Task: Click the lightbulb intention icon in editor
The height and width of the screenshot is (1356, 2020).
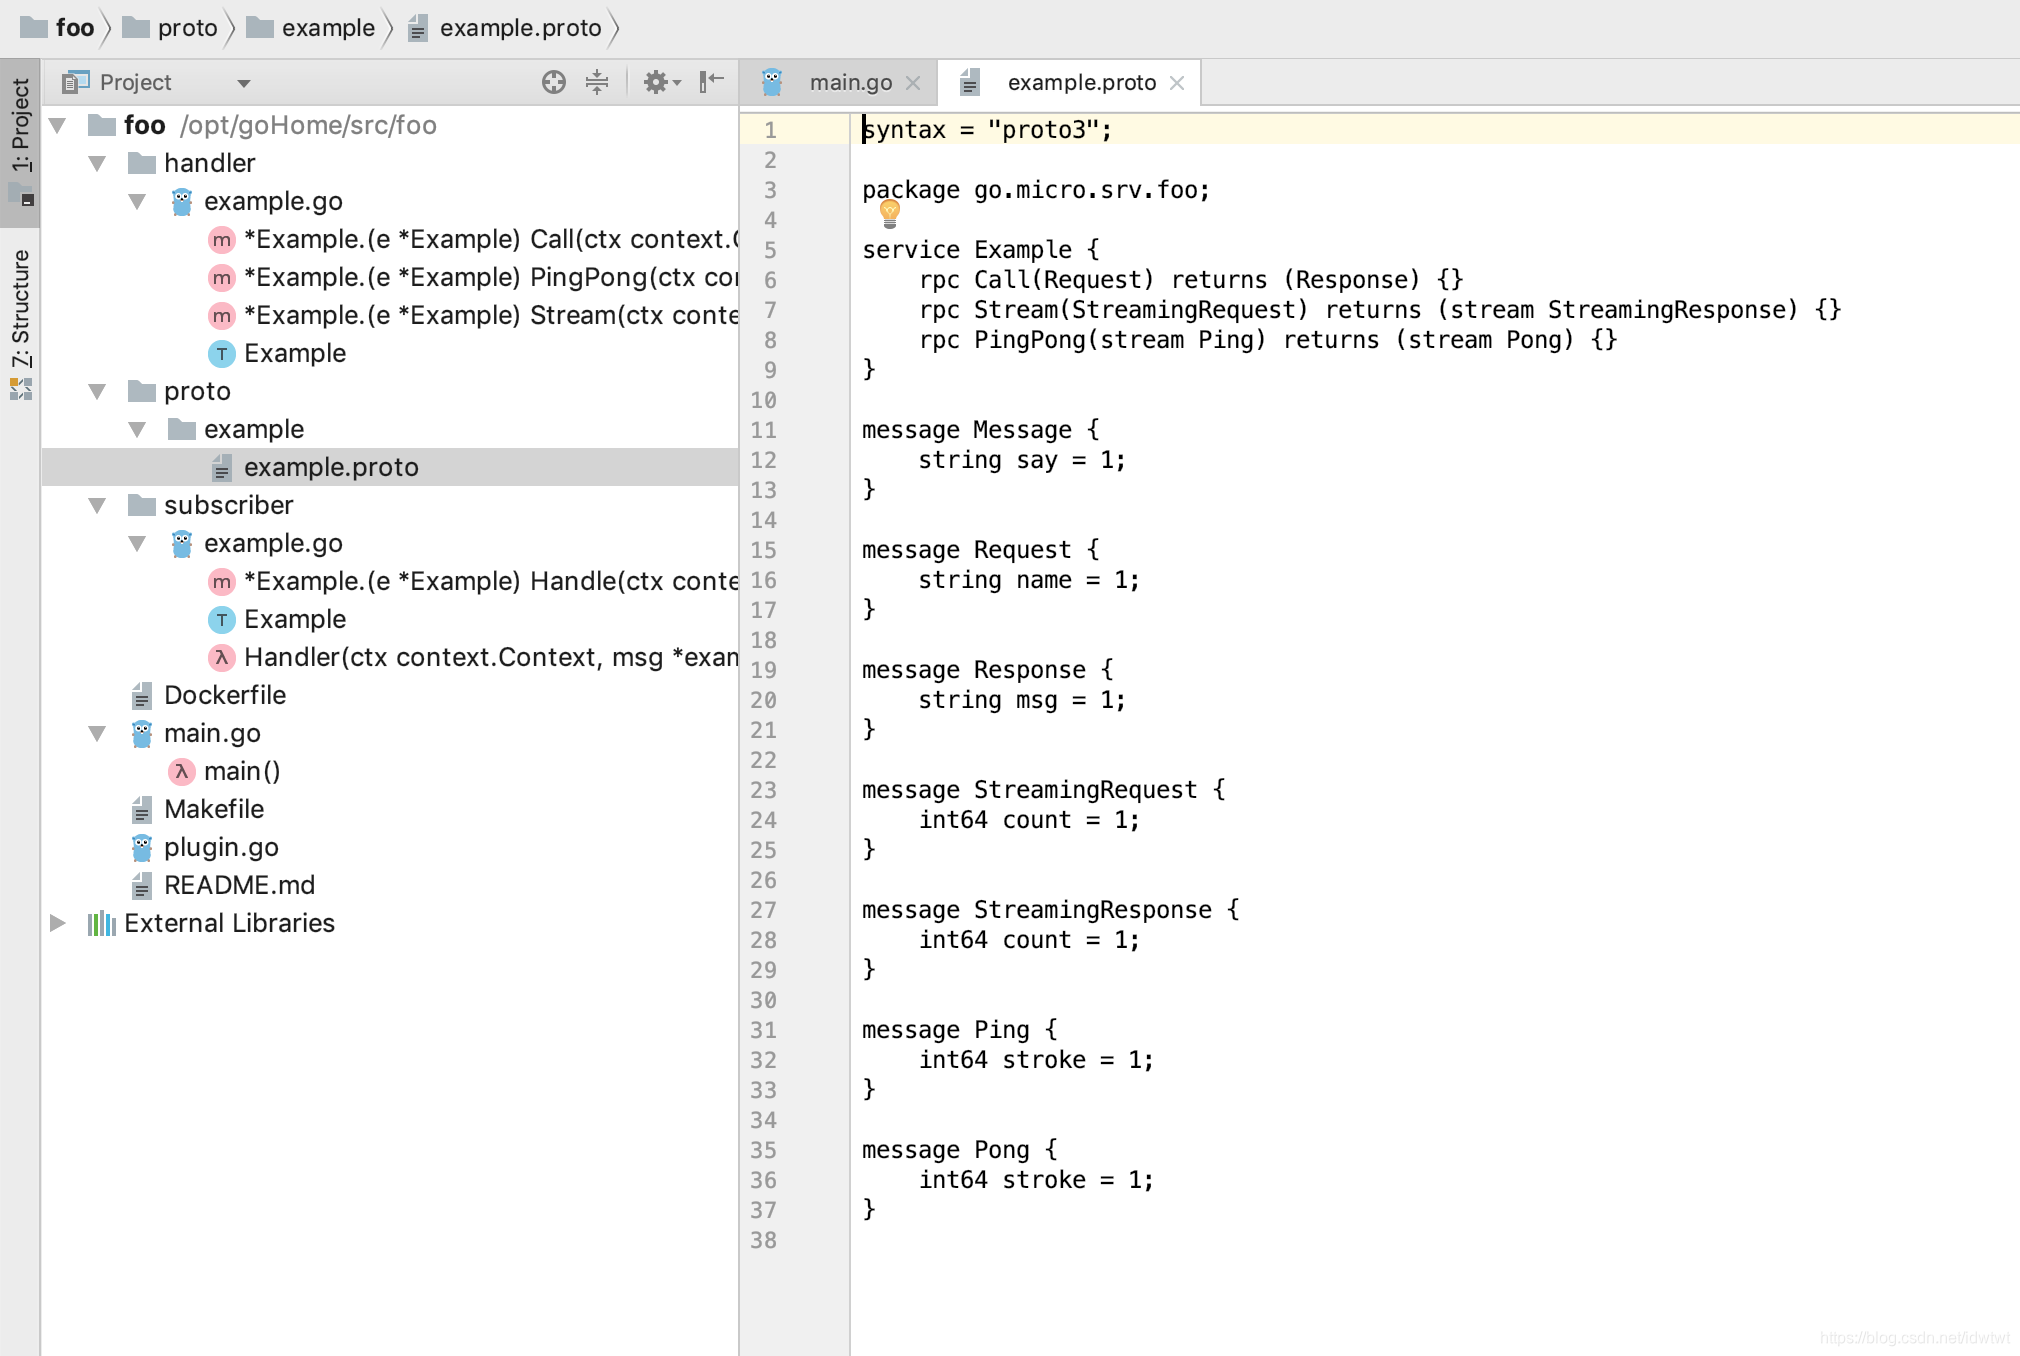Action: 889,212
